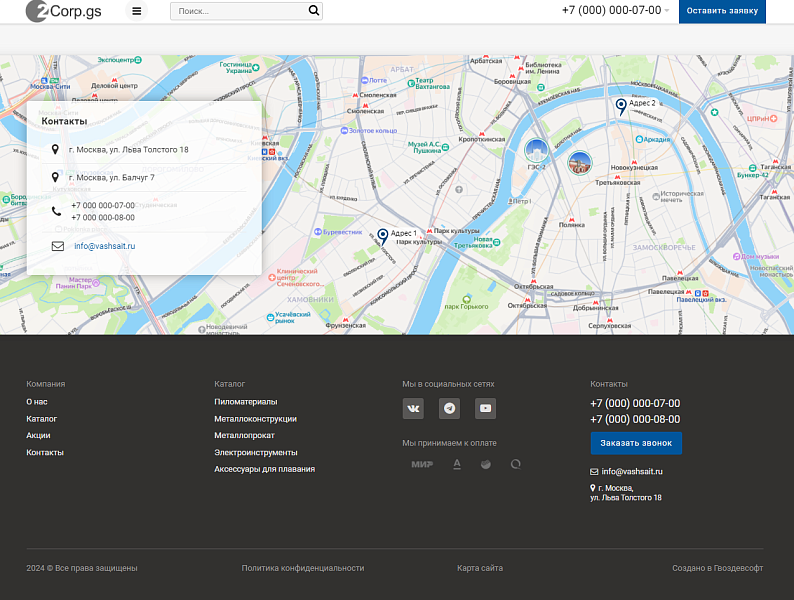Open the hamburger menu in header

pyautogui.click(x=136, y=11)
